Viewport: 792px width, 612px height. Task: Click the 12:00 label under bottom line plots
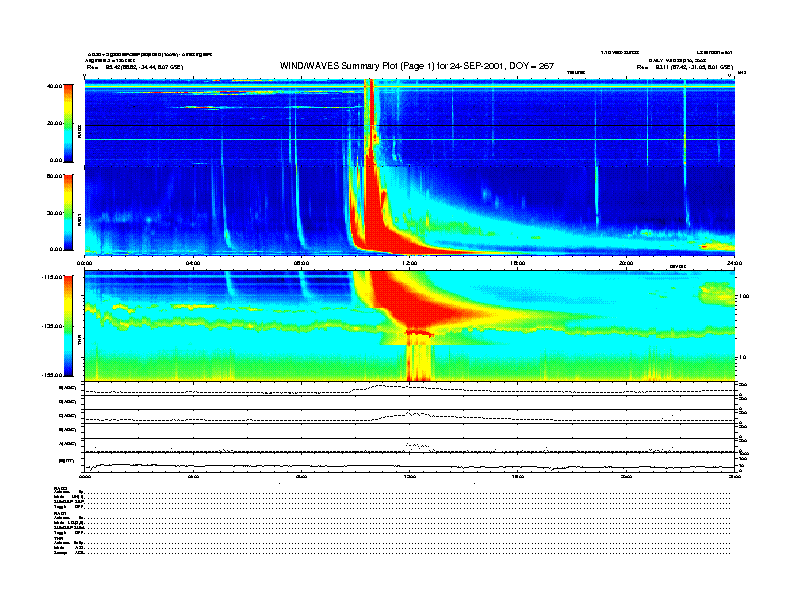(410, 476)
